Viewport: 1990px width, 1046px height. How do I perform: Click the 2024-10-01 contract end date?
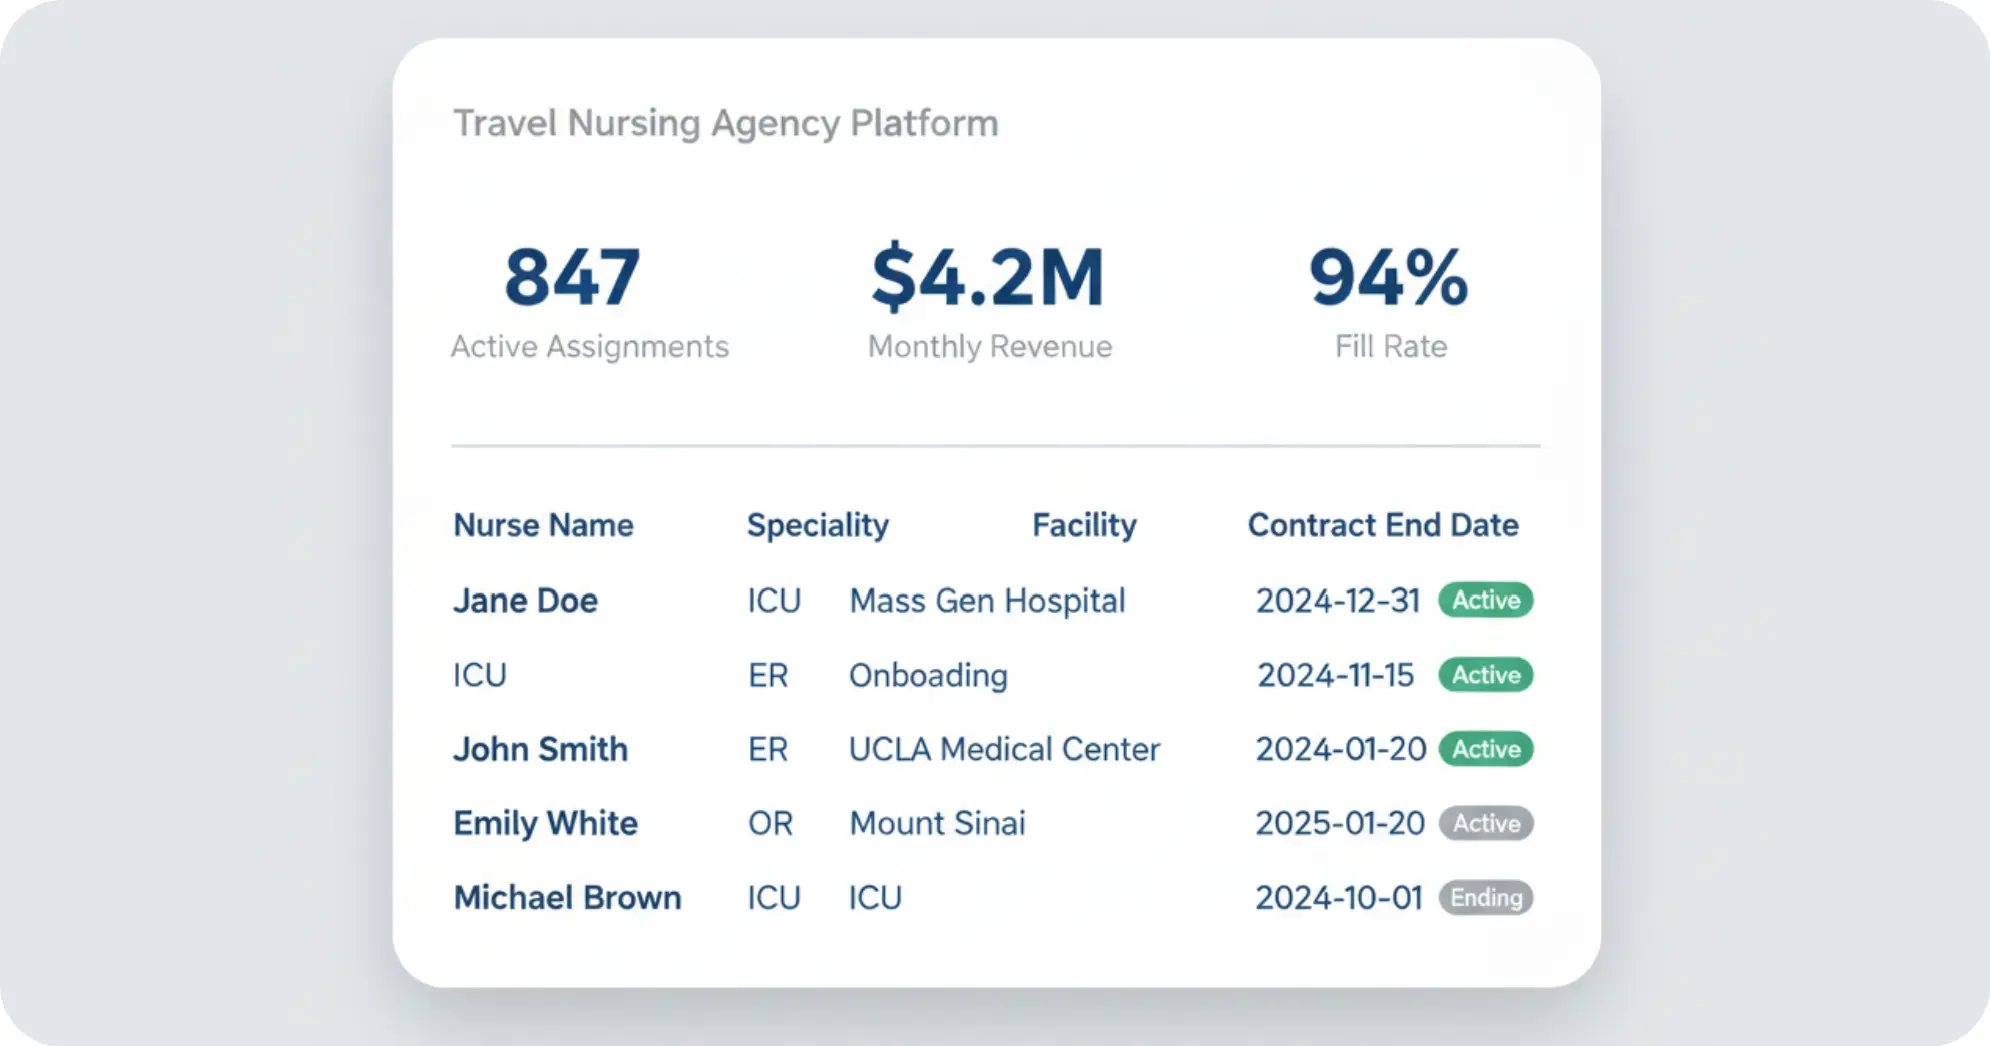click(1339, 897)
